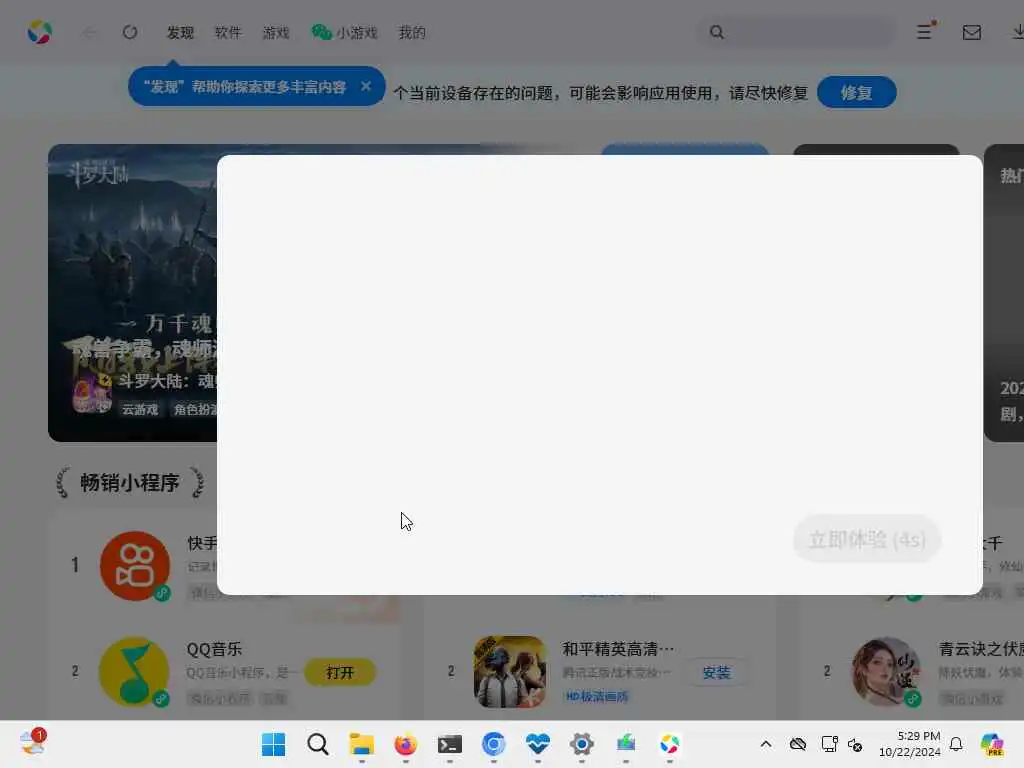The width and height of the screenshot is (1024, 768).
Task: Open the blue circular browser taskbar icon
Action: click(494, 744)
